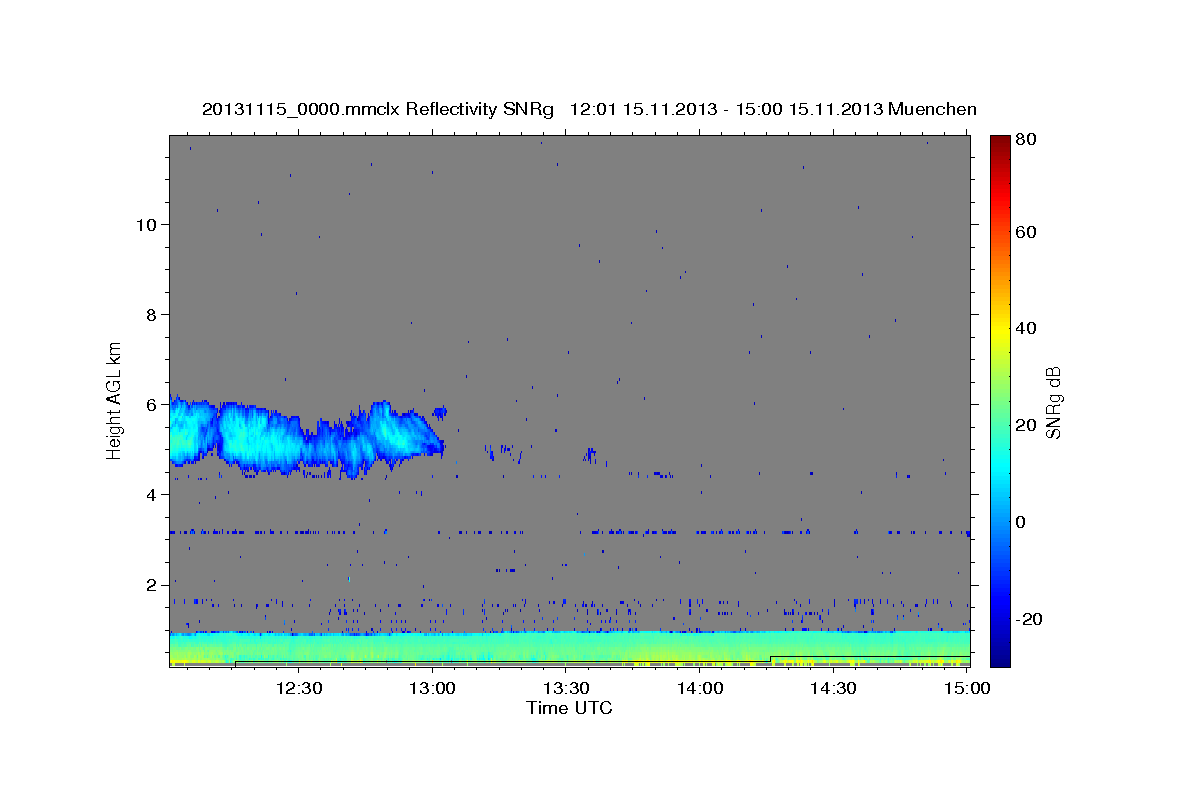Click the "Time UTC" axis label
Screen dimensions: 1200x800
(x=569, y=708)
